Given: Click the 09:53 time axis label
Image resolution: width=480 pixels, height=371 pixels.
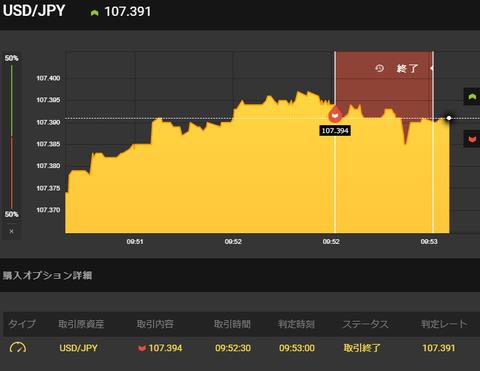Looking at the screenshot, I should [x=429, y=242].
